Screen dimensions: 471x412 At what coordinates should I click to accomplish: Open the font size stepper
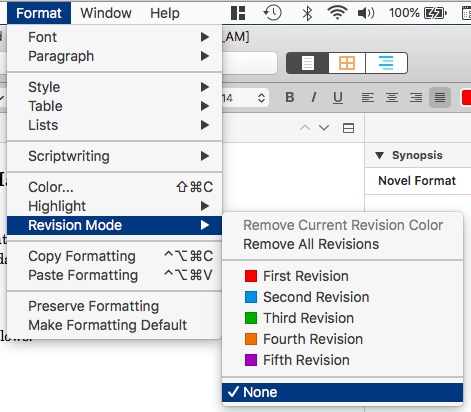coord(261,98)
